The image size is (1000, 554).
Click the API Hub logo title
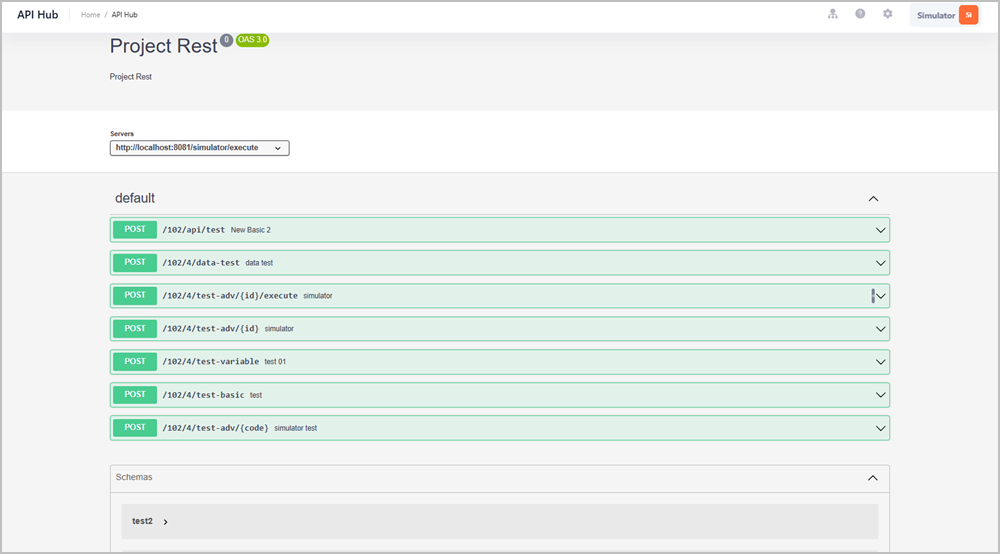pyautogui.click(x=38, y=15)
